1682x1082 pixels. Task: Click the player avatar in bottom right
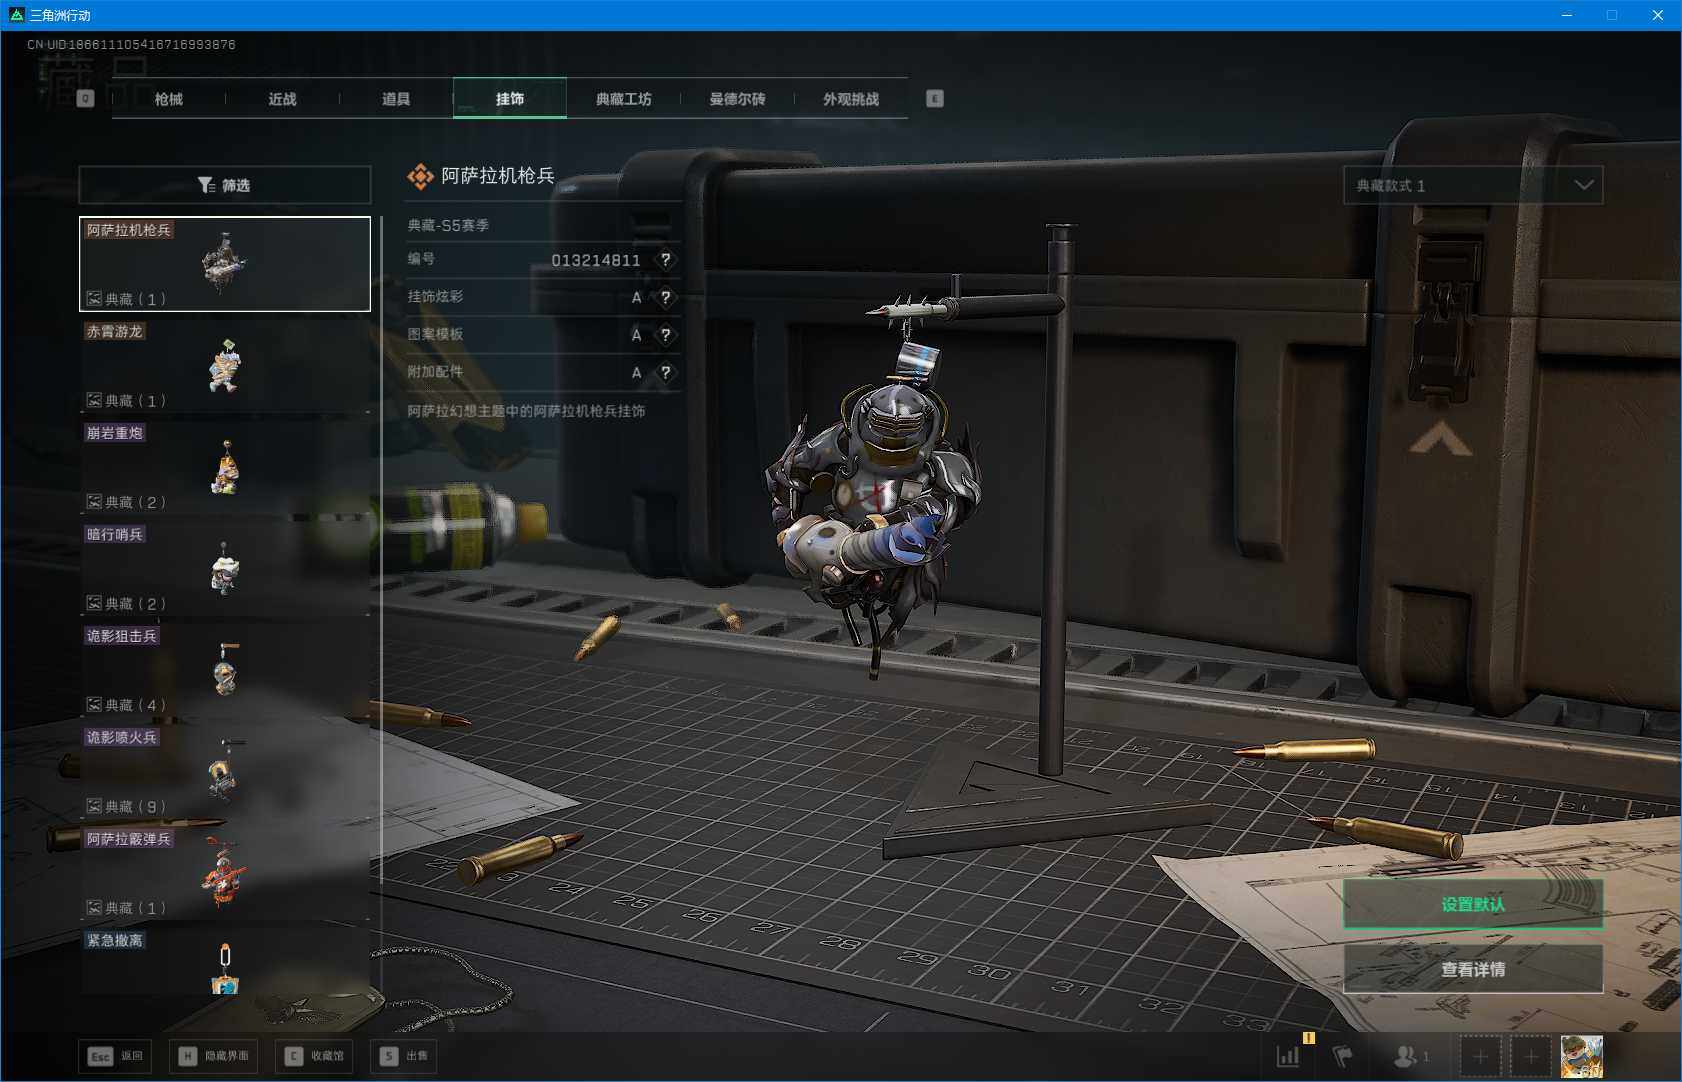(1581, 1056)
